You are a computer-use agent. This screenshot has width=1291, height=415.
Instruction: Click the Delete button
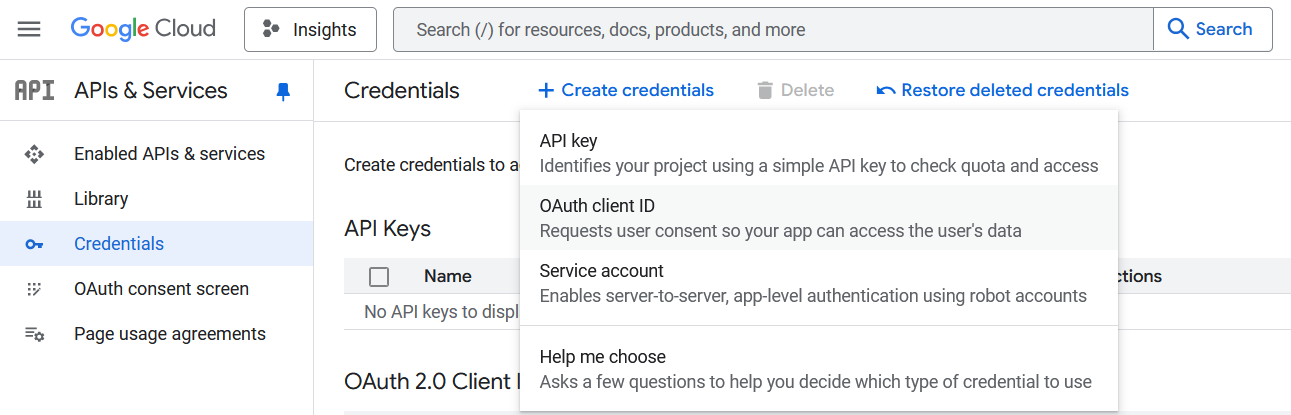click(x=795, y=90)
